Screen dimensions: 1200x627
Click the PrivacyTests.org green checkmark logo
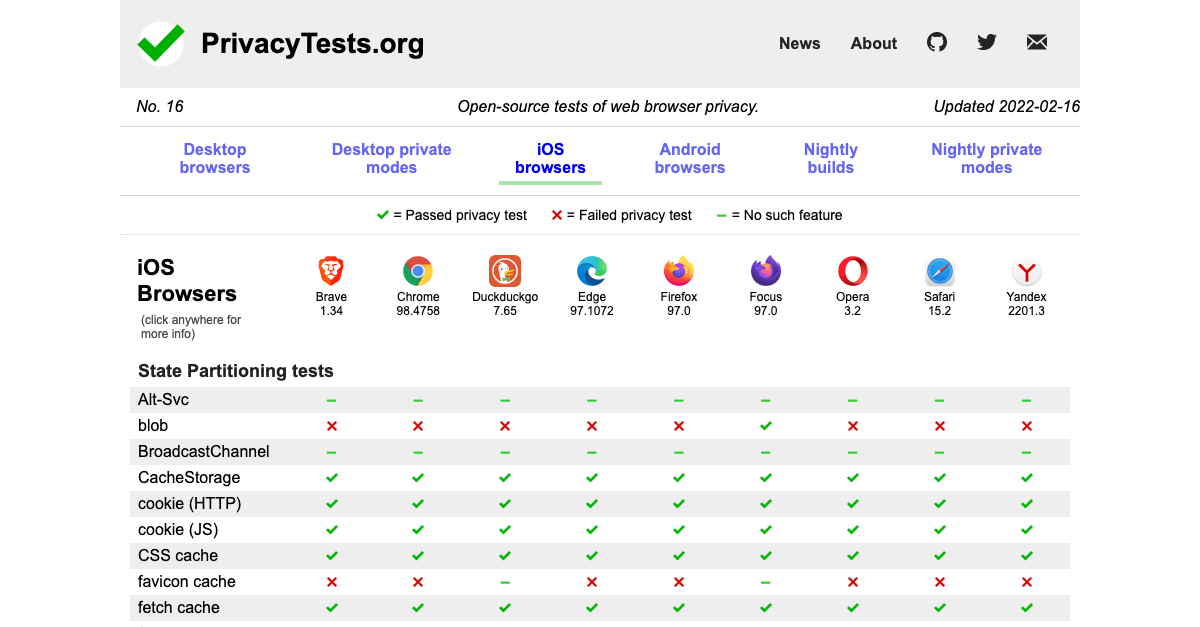160,43
